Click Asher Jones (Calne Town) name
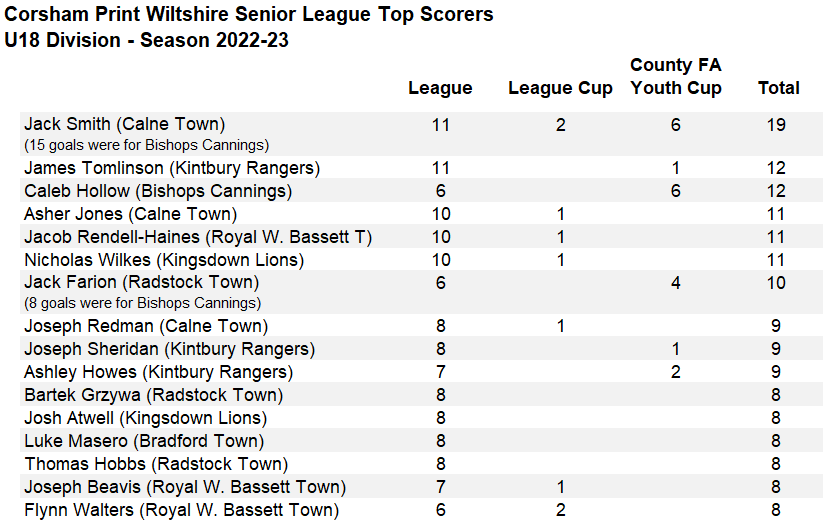 (x=130, y=214)
